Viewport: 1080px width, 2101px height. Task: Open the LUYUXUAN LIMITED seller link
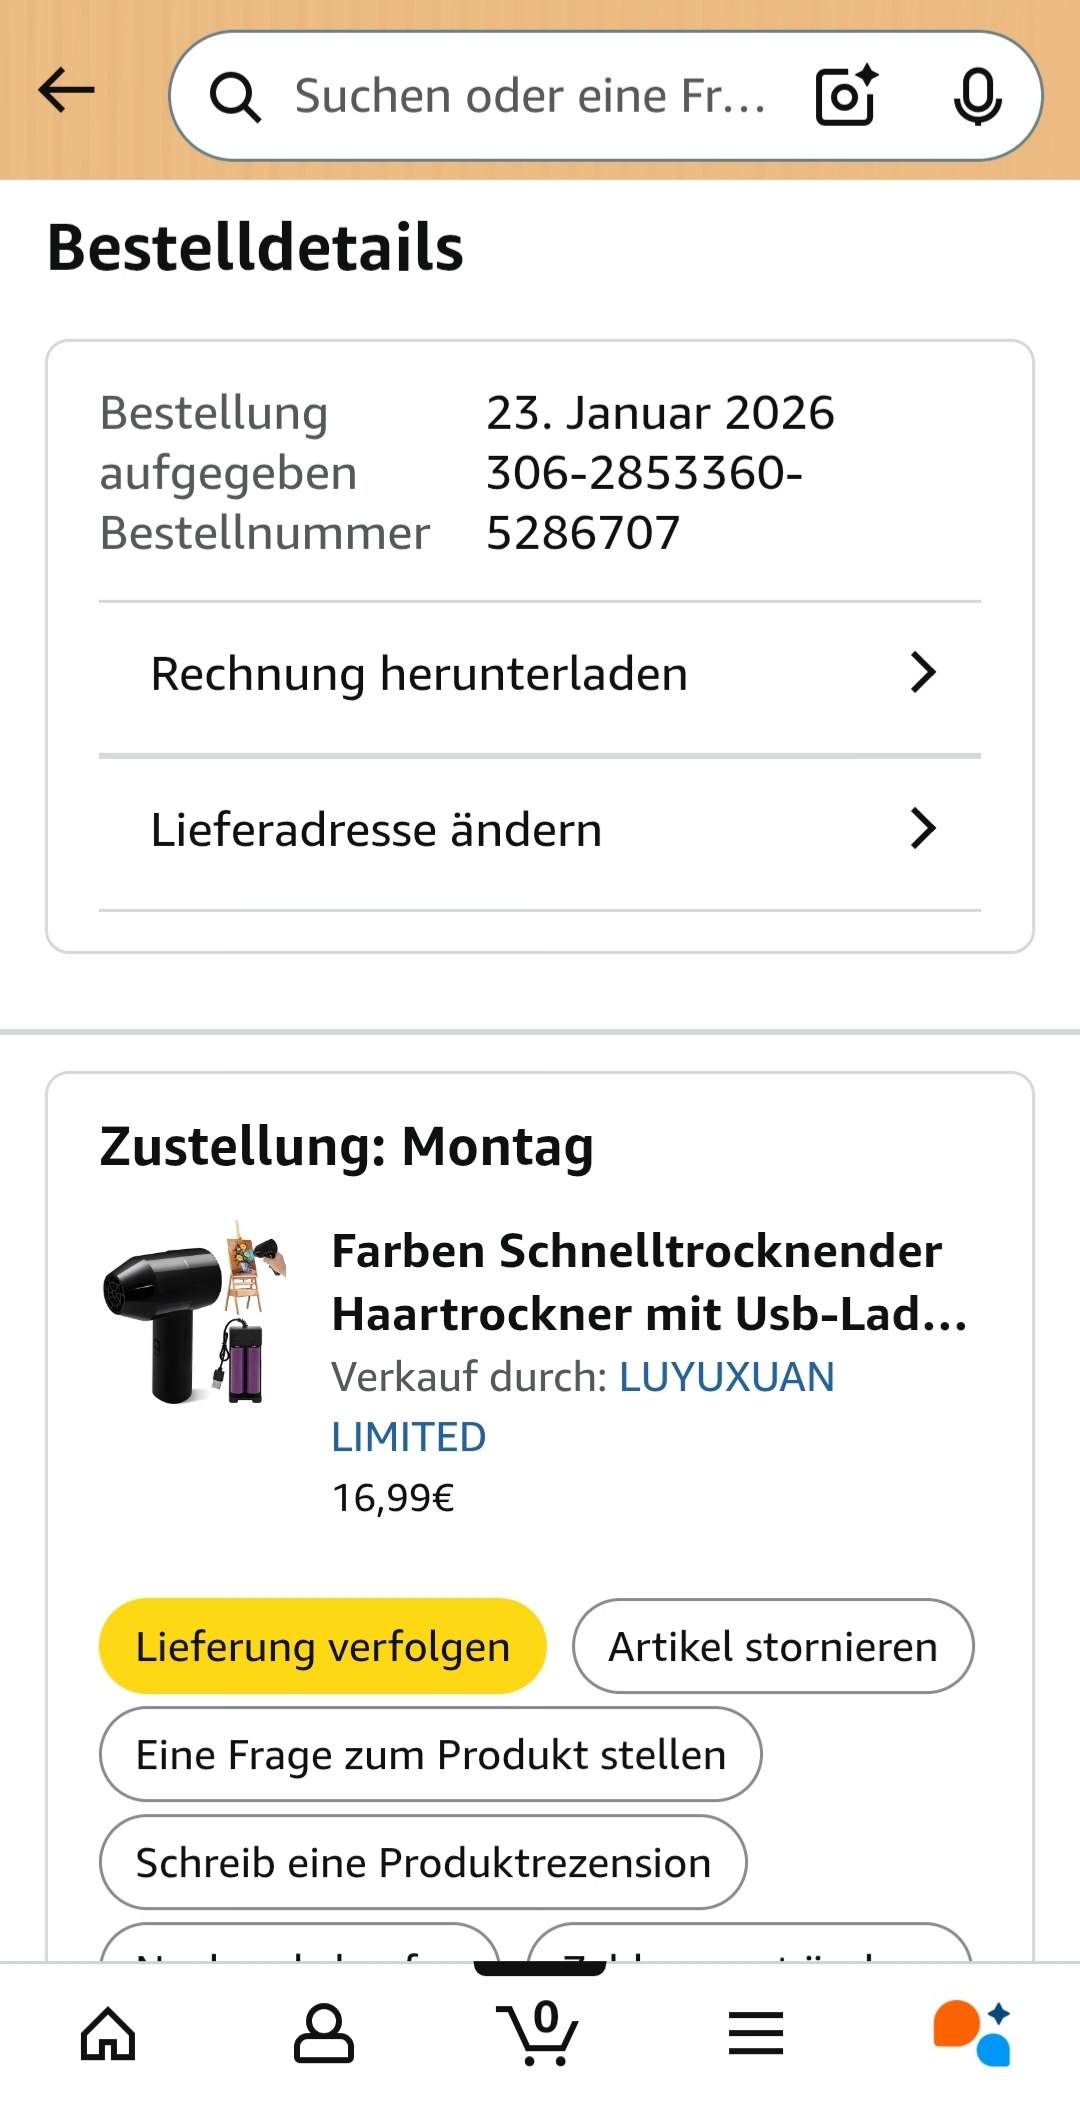point(726,1378)
